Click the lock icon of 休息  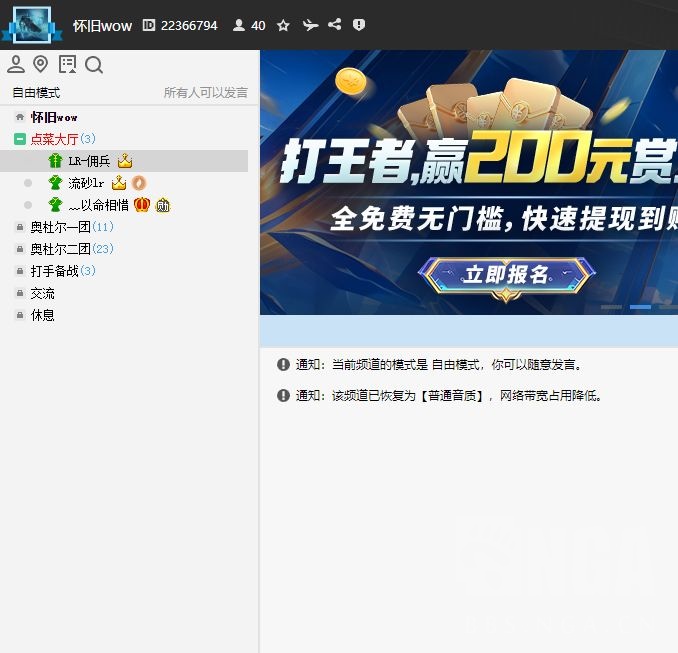point(19,315)
